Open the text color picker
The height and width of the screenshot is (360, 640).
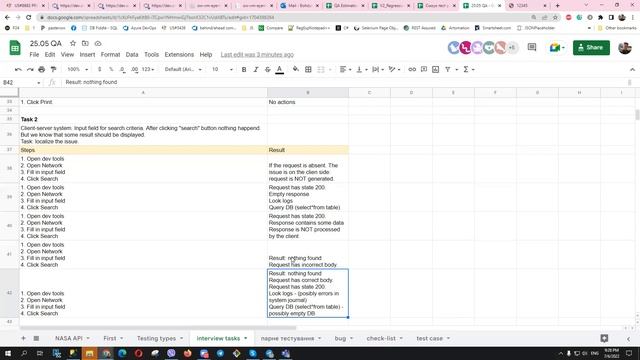pyautogui.click(x=280, y=69)
